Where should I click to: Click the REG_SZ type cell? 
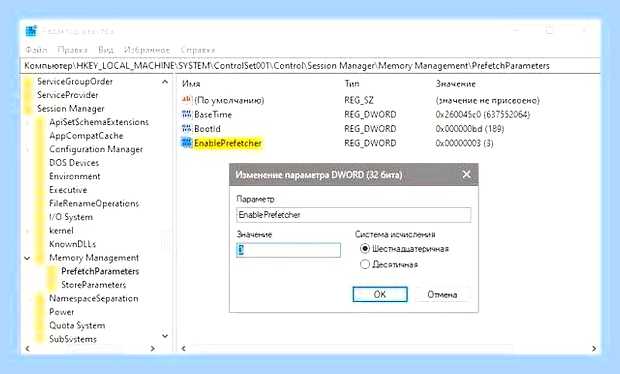tap(359, 100)
